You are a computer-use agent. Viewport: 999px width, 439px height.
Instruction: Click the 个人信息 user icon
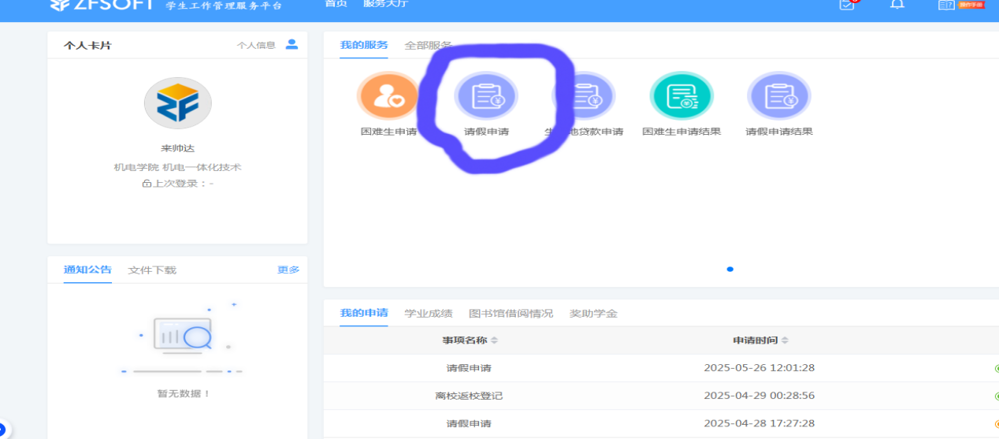(x=292, y=44)
